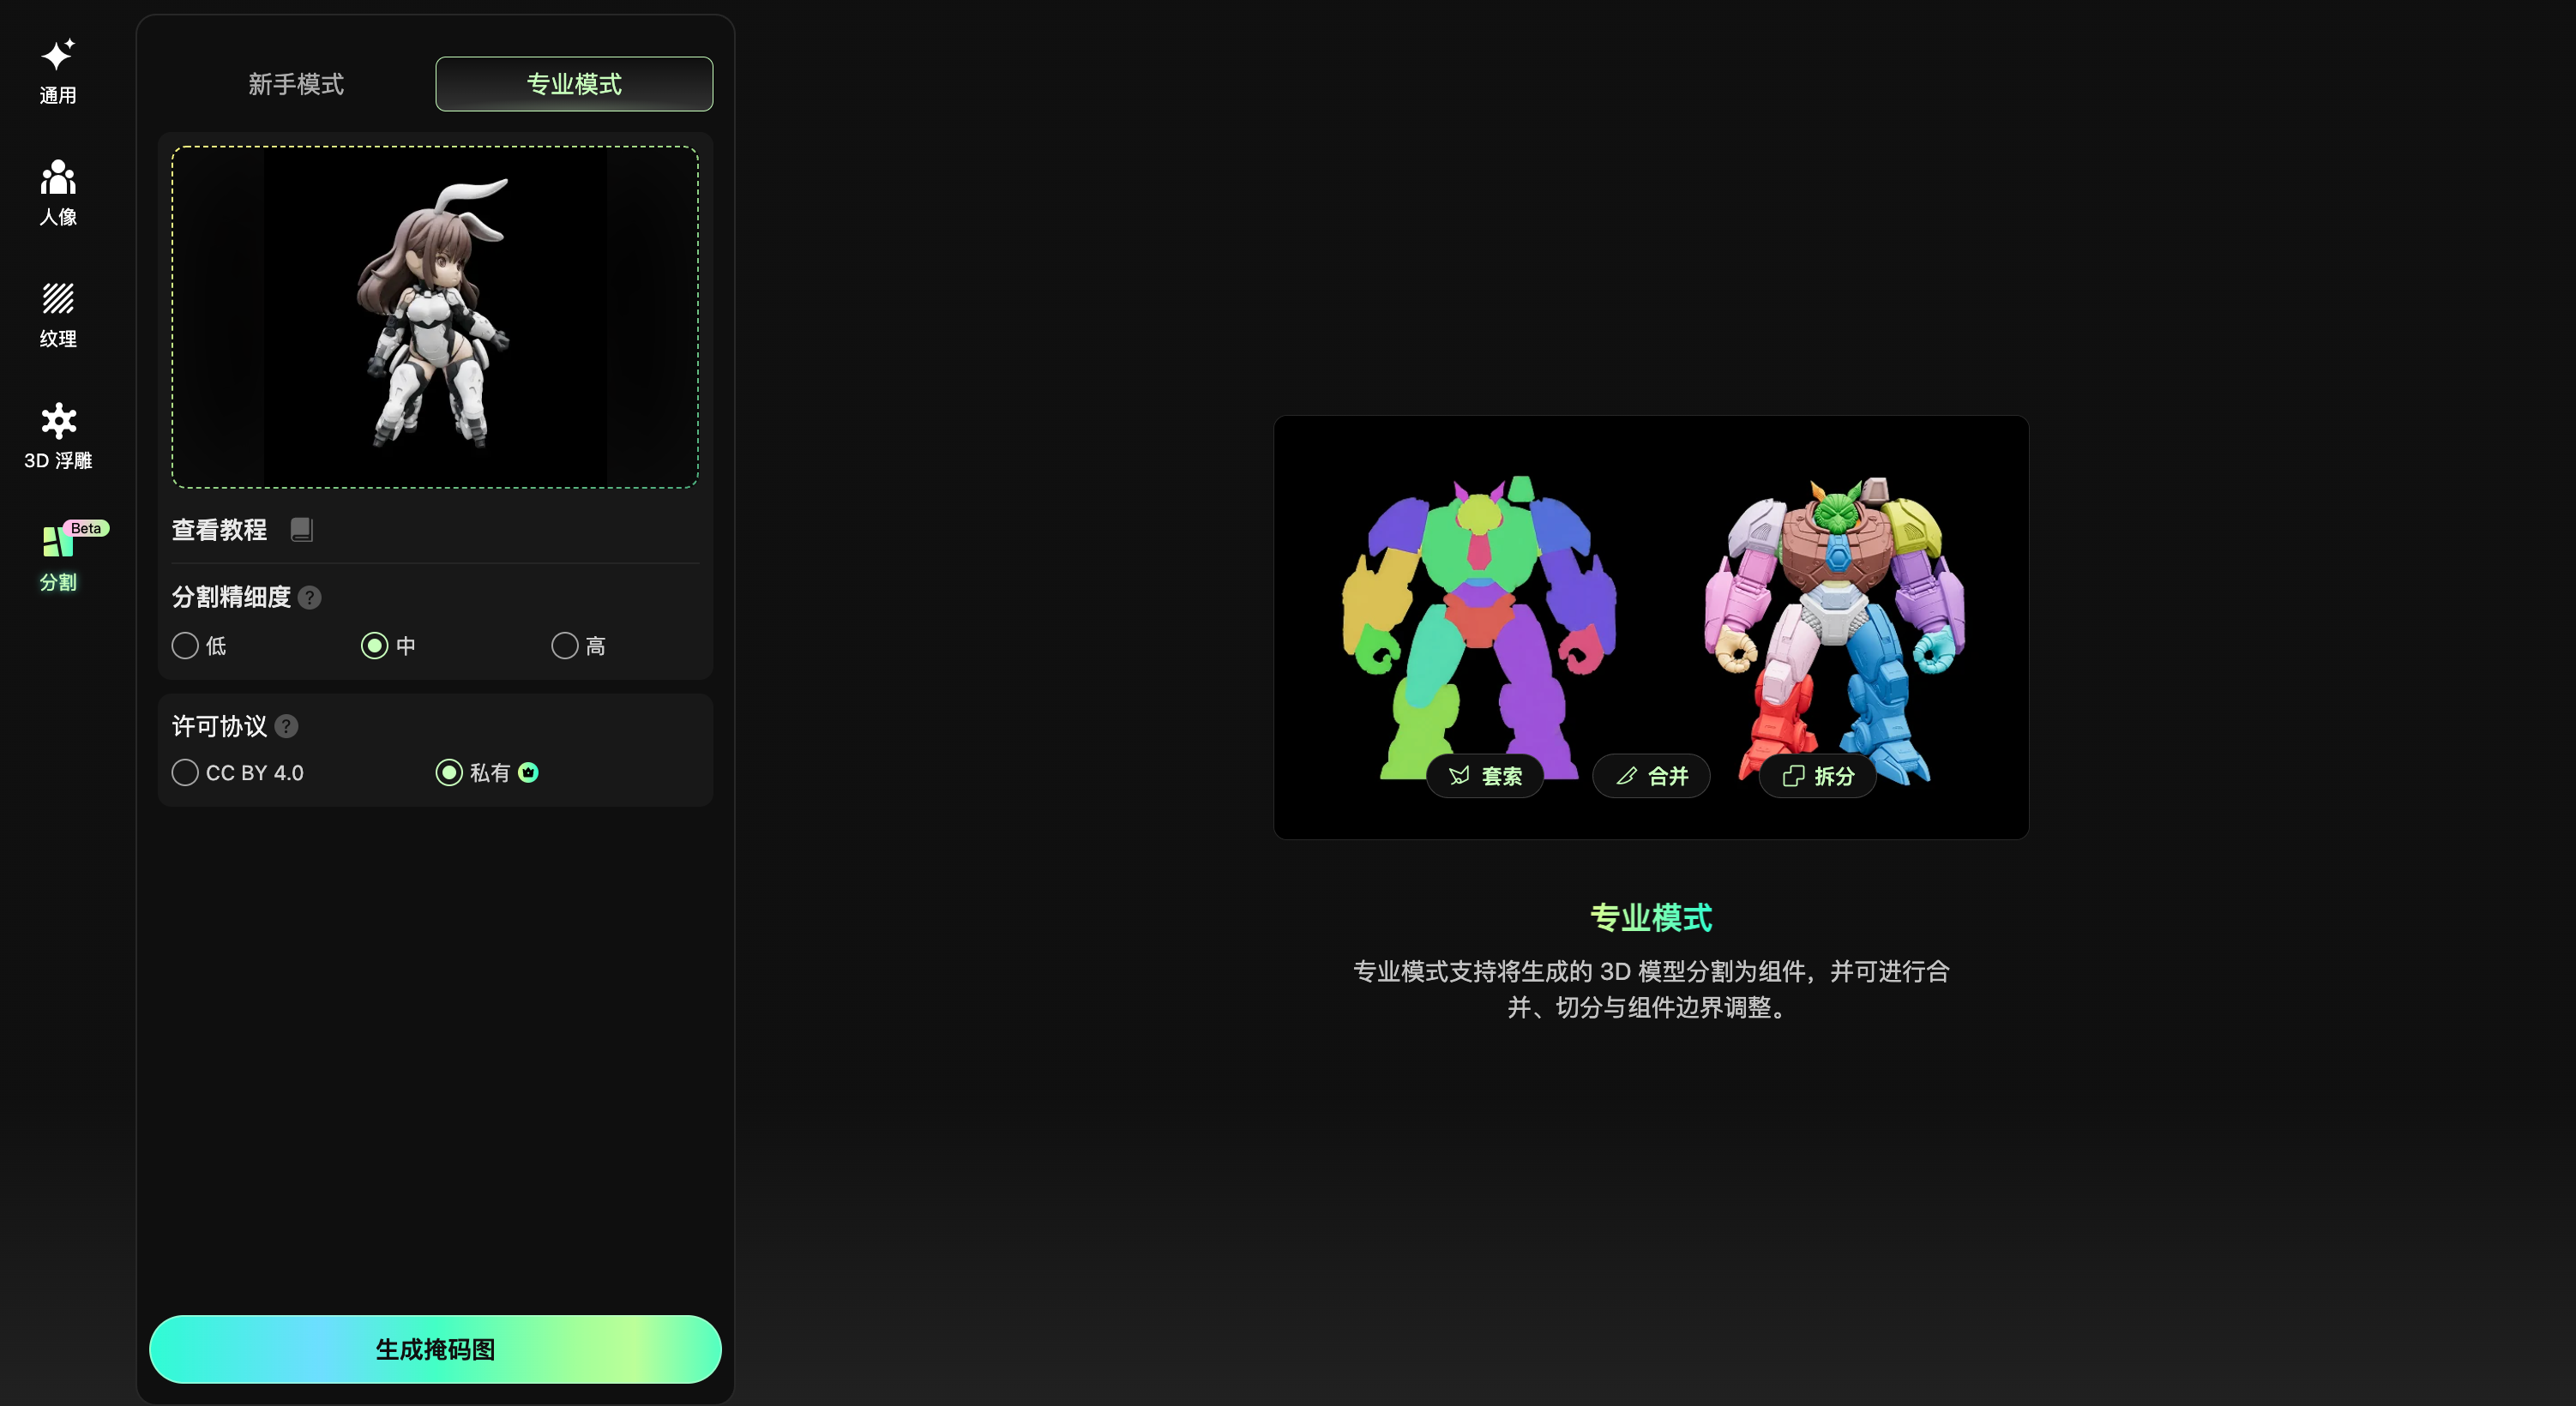The image size is (2576, 1406).
Task: Click the help icon beside 许可协议
Action: point(286,726)
